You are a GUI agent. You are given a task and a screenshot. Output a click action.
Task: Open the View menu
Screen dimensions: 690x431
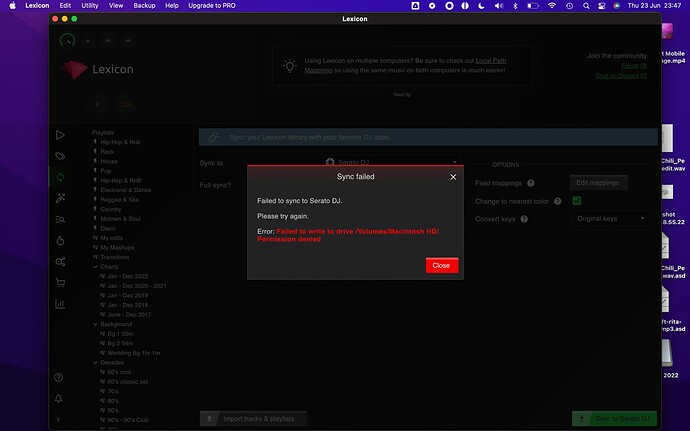pyautogui.click(x=116, y=6)
